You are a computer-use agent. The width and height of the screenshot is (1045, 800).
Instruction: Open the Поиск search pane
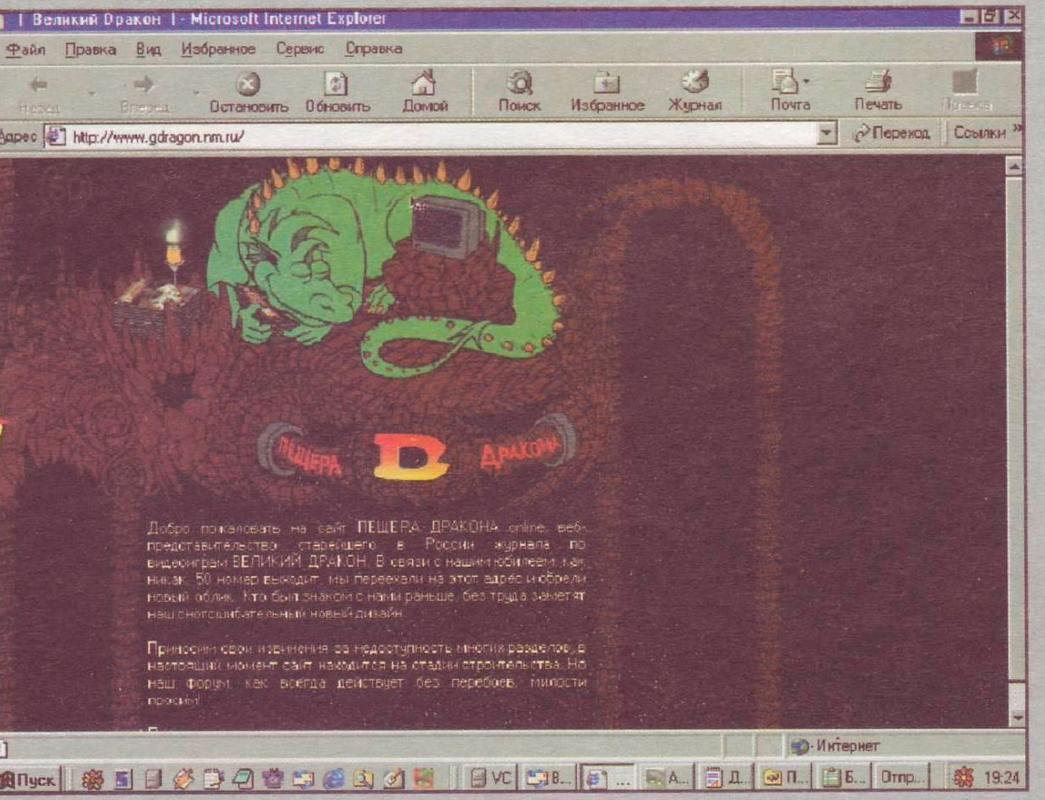coord(519,92)
